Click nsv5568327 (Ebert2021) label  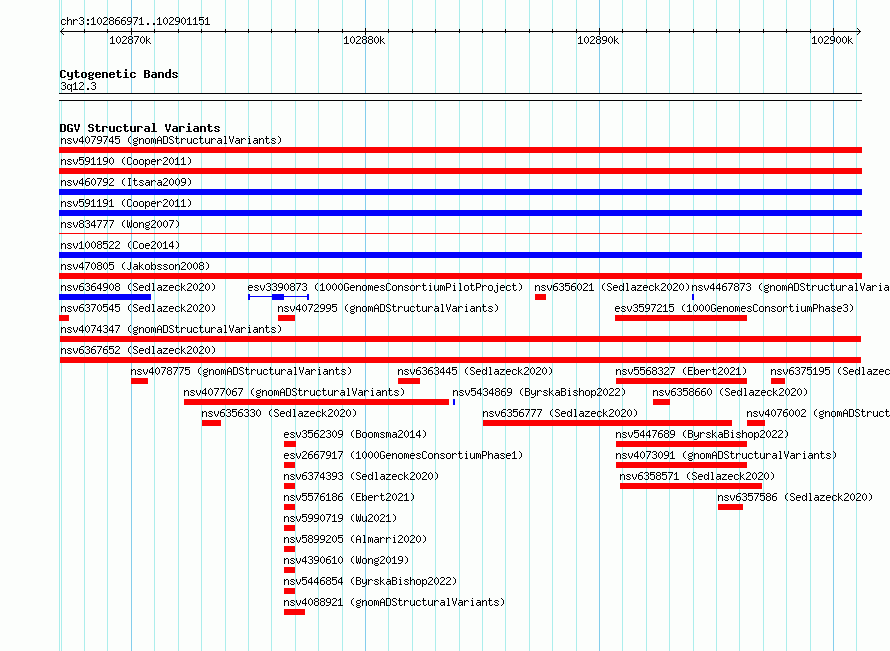tap(681, 371)
